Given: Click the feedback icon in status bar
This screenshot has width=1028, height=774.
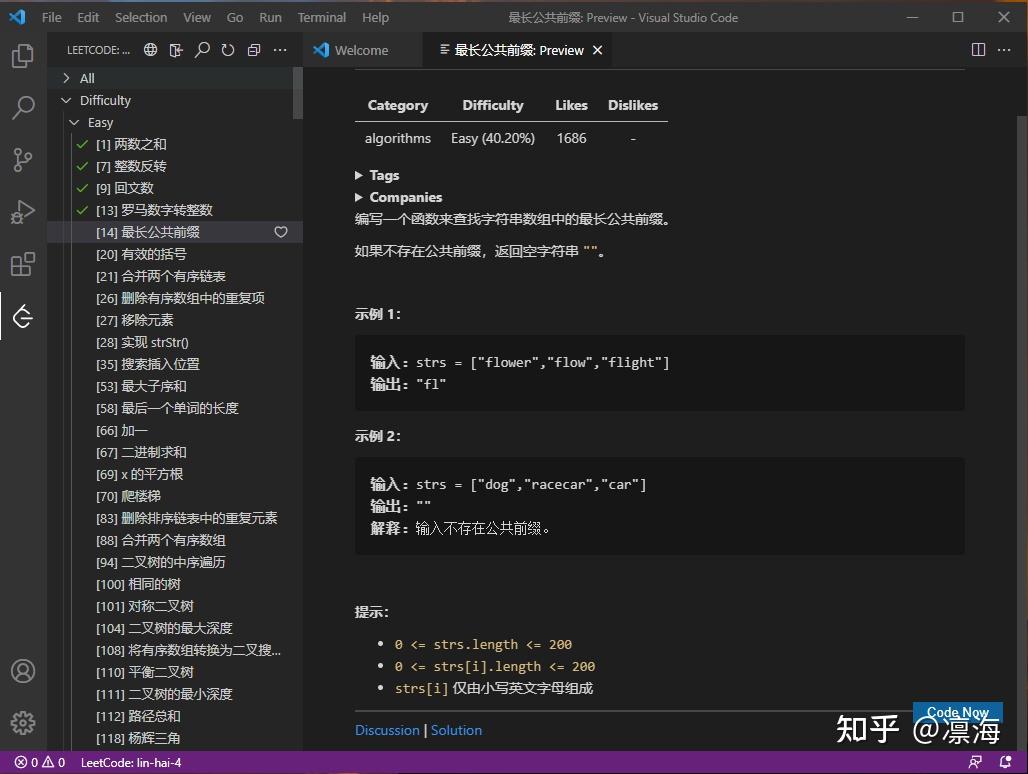Looking at the screenshot, I should [976, 762].
